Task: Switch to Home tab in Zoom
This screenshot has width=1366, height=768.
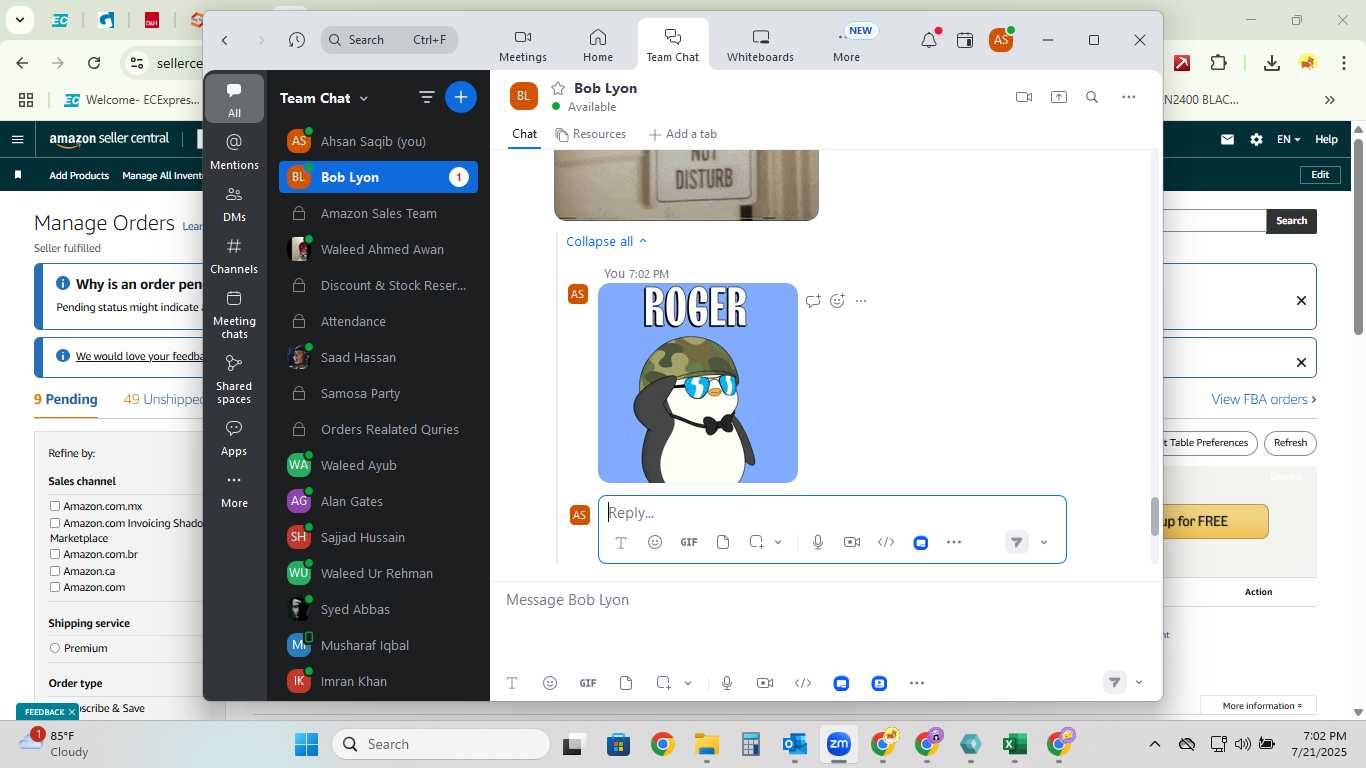Action: pos(598,46)
